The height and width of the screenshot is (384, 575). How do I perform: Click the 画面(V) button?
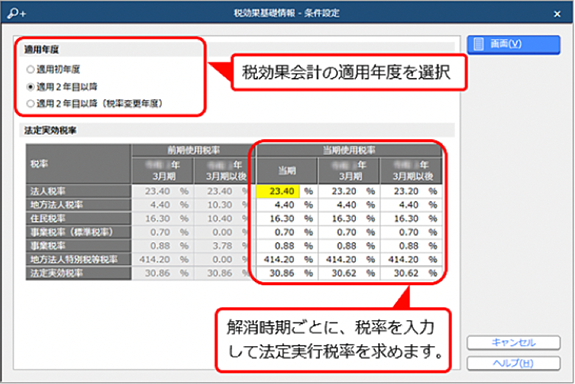click(x=513, y=44)
